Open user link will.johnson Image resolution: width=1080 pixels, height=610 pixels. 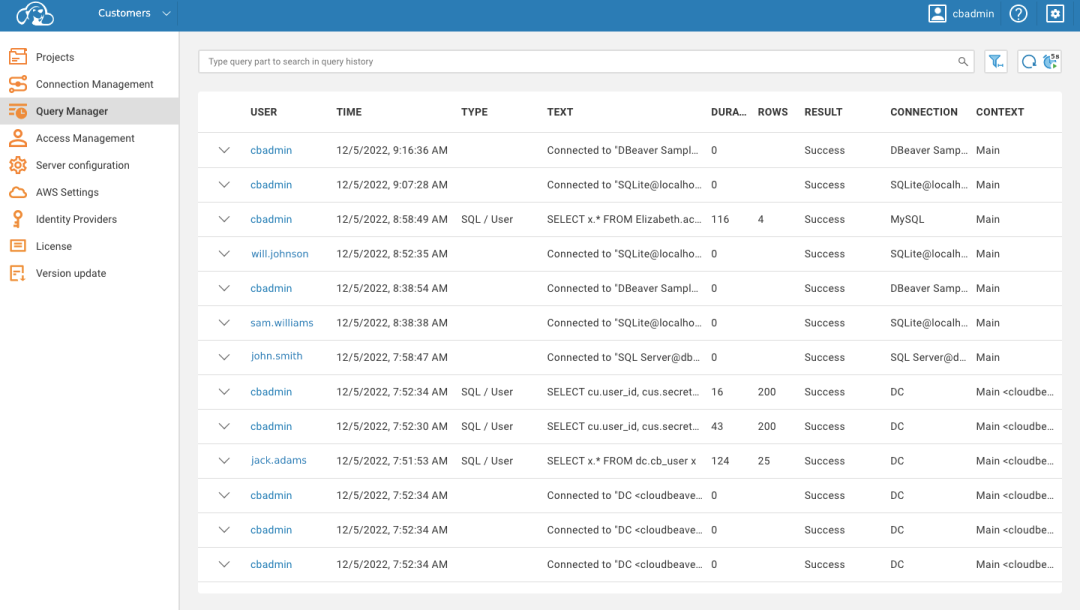point(280,253)
